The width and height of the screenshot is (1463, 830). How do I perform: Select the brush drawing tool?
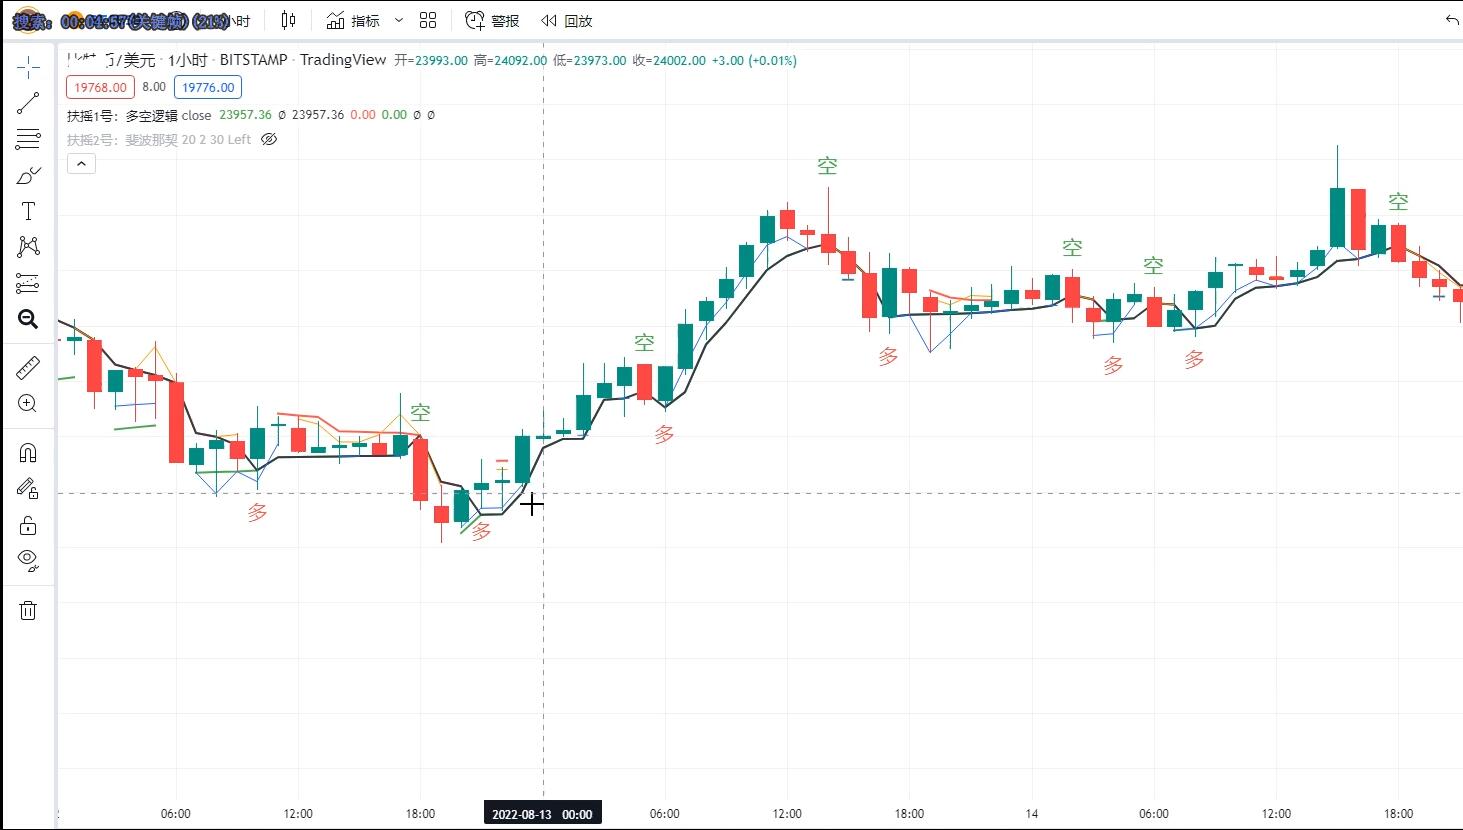click(x=28, y=176)
